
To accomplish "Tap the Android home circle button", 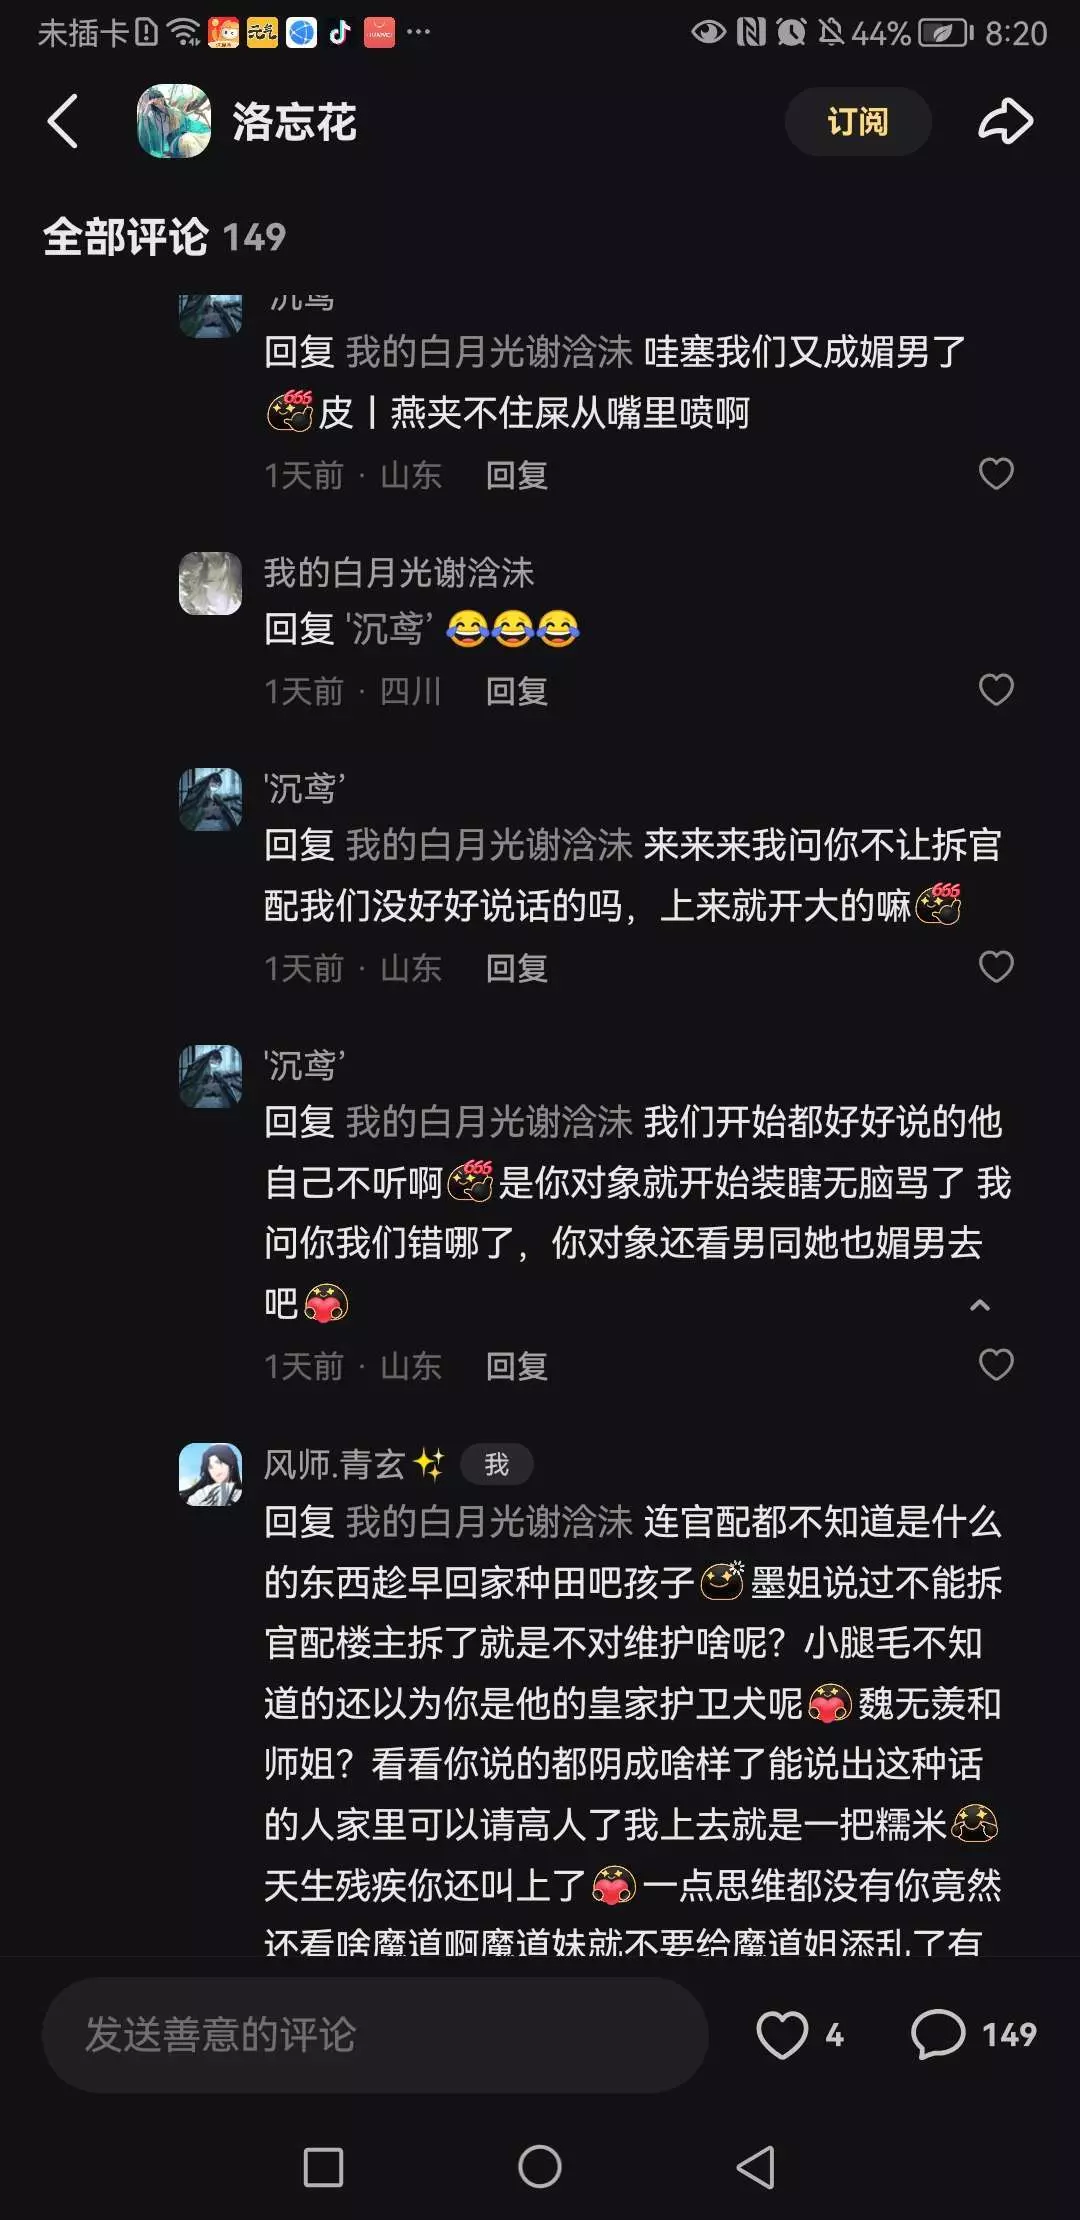I will click(x=540, y=2167).
